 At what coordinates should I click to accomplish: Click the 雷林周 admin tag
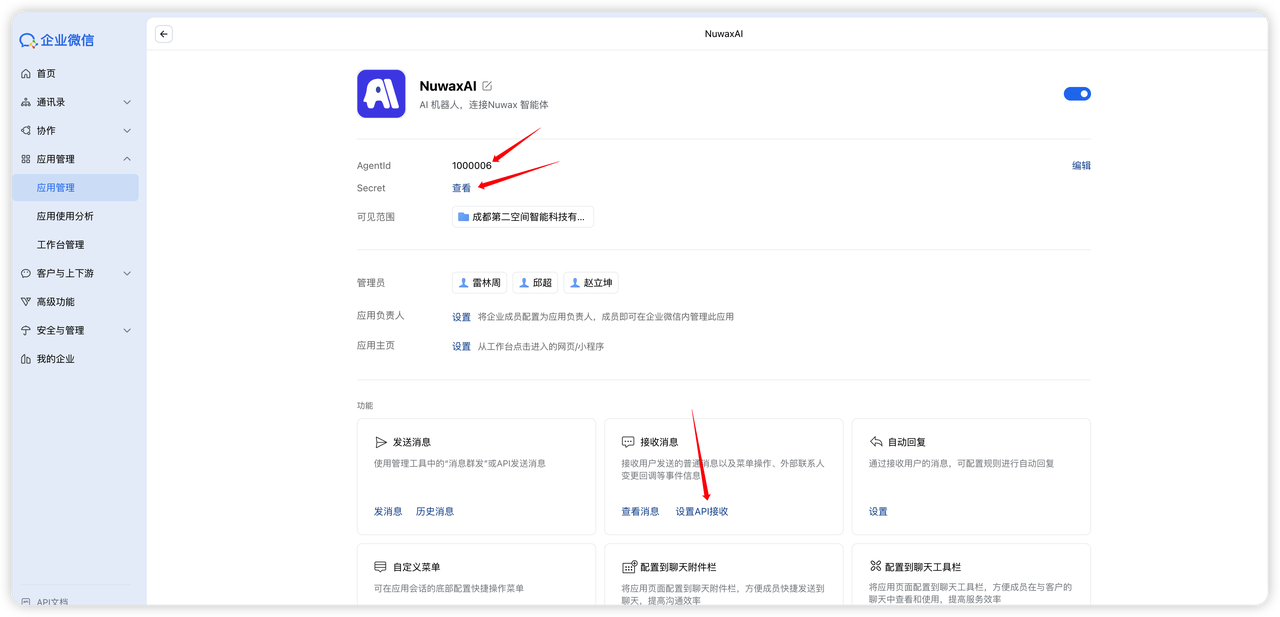point(480,283)
